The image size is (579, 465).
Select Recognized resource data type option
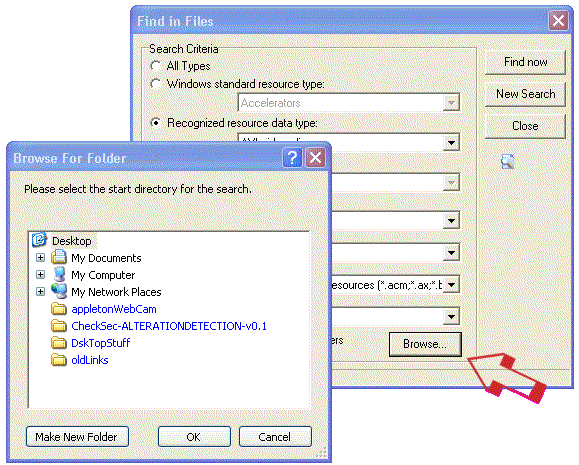[x=156, y=123]
